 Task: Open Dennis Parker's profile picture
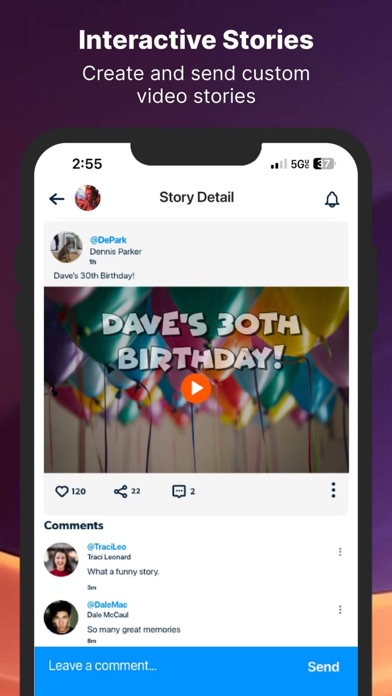click(67, 247)
